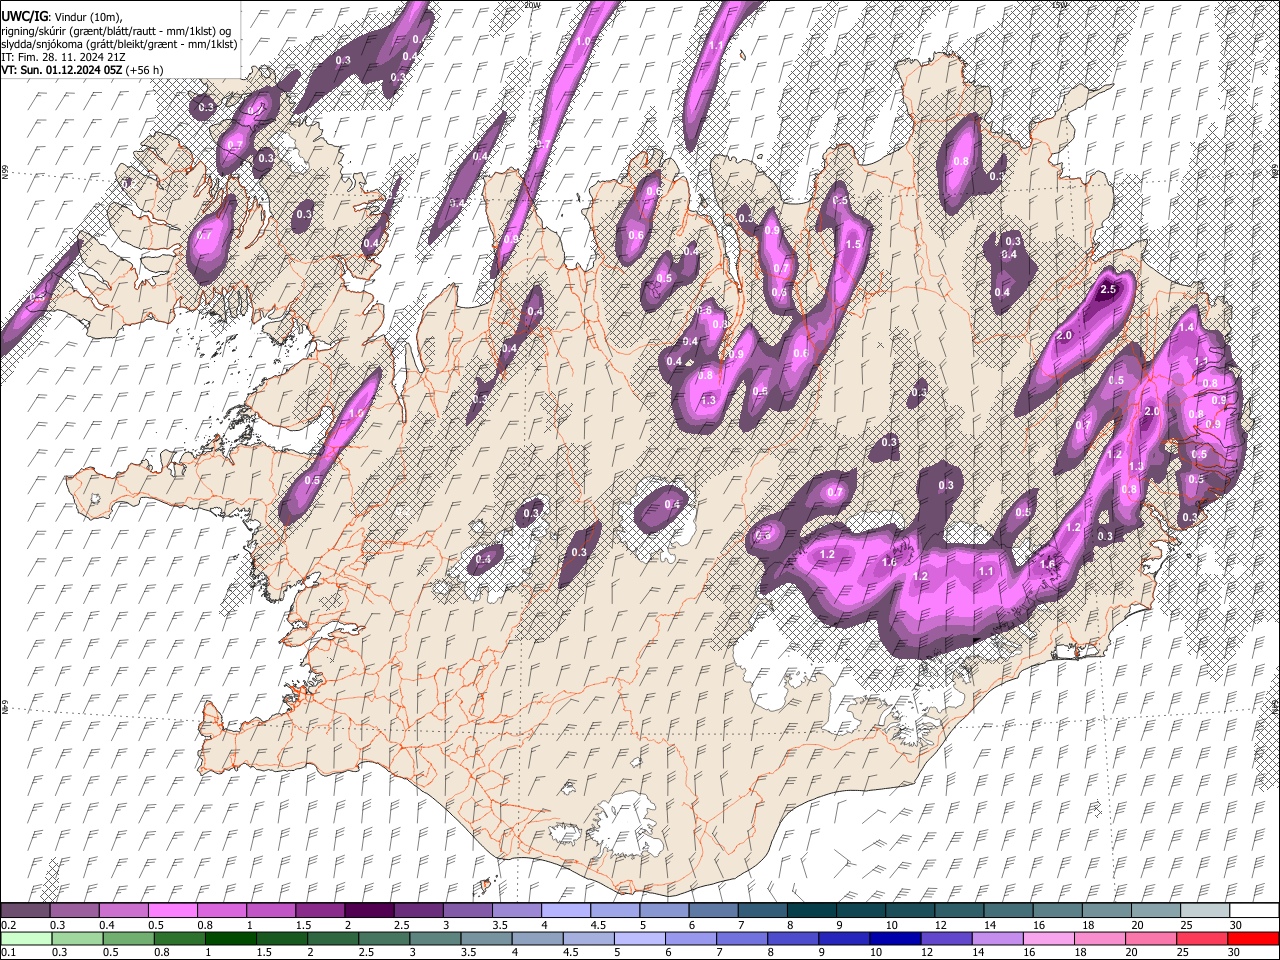
Task: Click the '30' label in bottom legend row
Action: [x=1236, y=952]
